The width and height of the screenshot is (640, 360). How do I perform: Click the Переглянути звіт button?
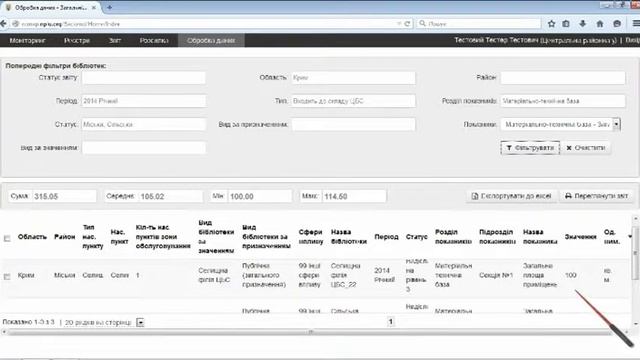[597, 196]
